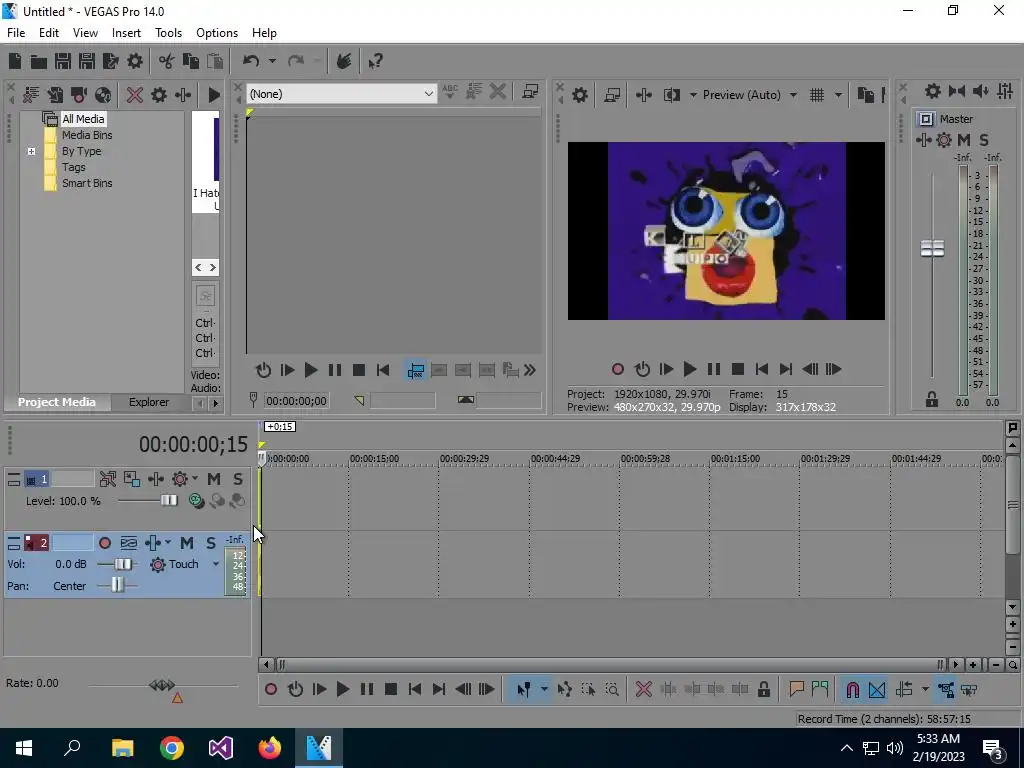The width and height of the screenshot is (1024, 768).
Task: Arm audio track 2 for record
Action: (104, 543)
